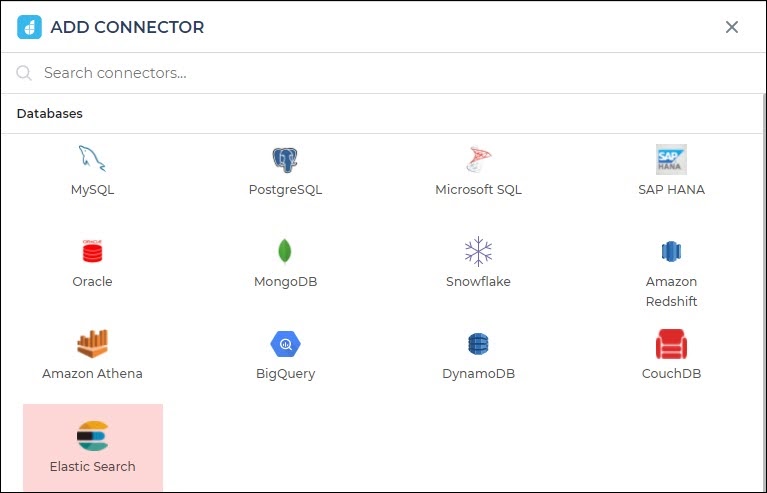Click the Amazon Redshift label text
This screenshot has height=493, width=767.
tap(671, 291)
